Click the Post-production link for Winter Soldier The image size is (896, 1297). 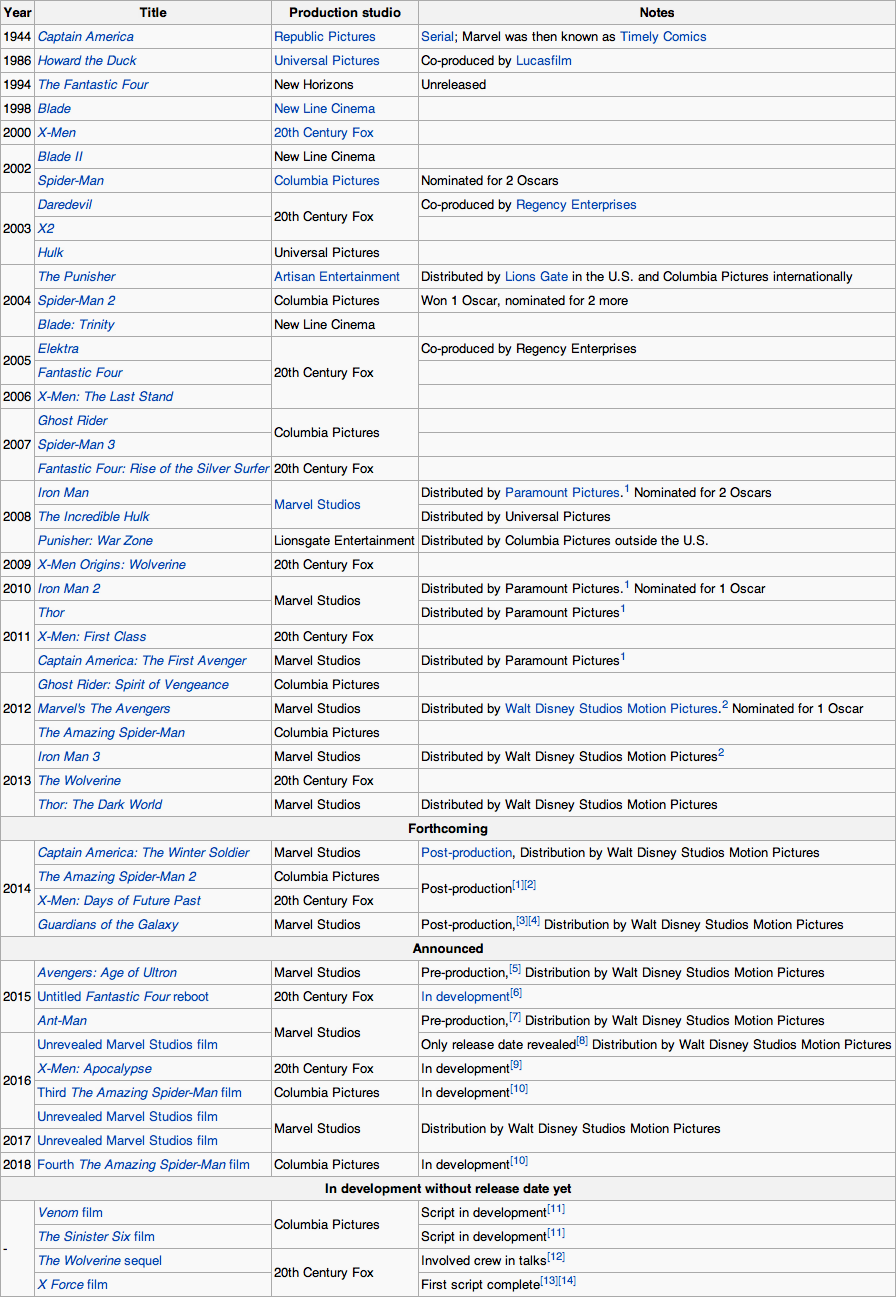pos(466,853)
